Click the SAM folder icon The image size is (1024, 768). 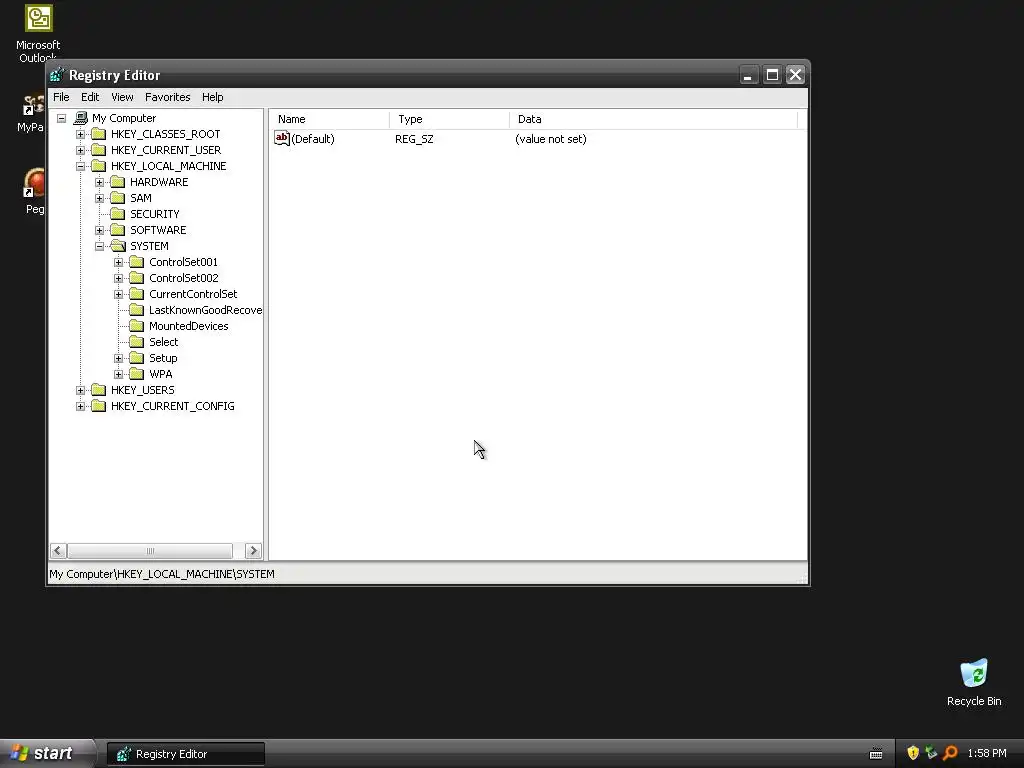click(118, 198)
